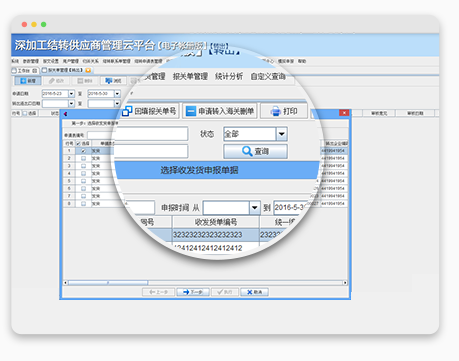Screen dimensions: 459x361
Task: Click the 回填报关单号 button icon
Action: [127, 111]
